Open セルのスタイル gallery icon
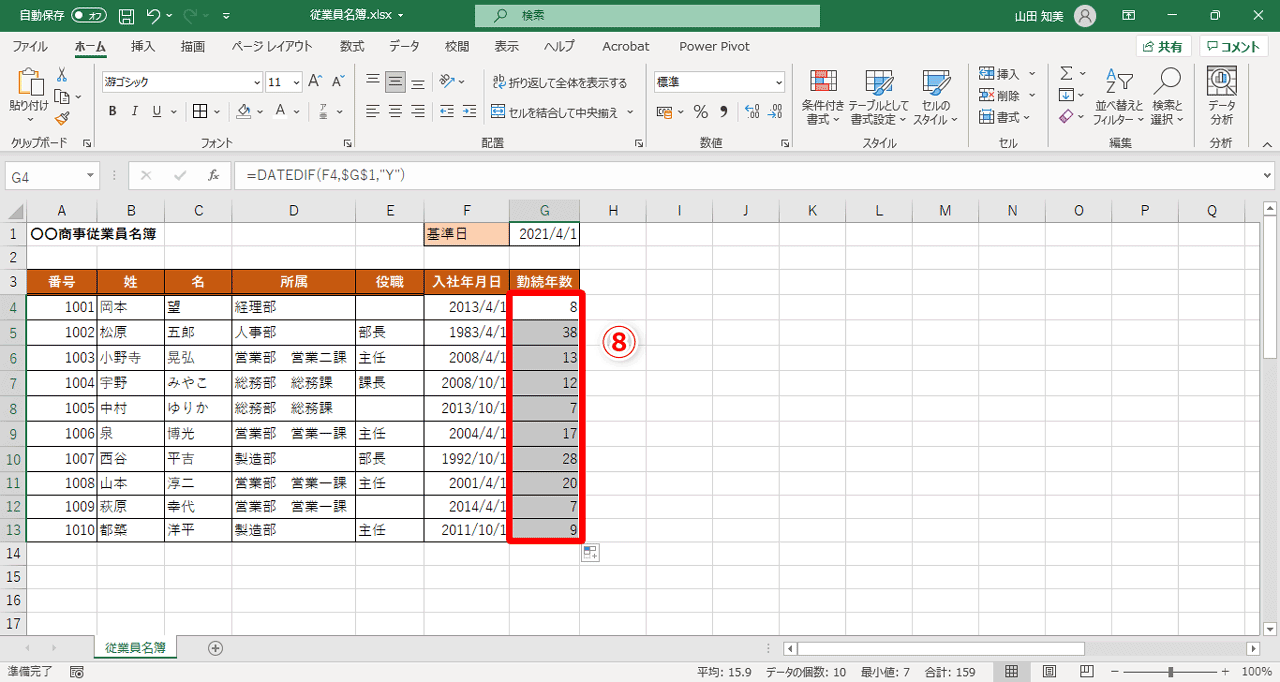 (x=935, y=97)
